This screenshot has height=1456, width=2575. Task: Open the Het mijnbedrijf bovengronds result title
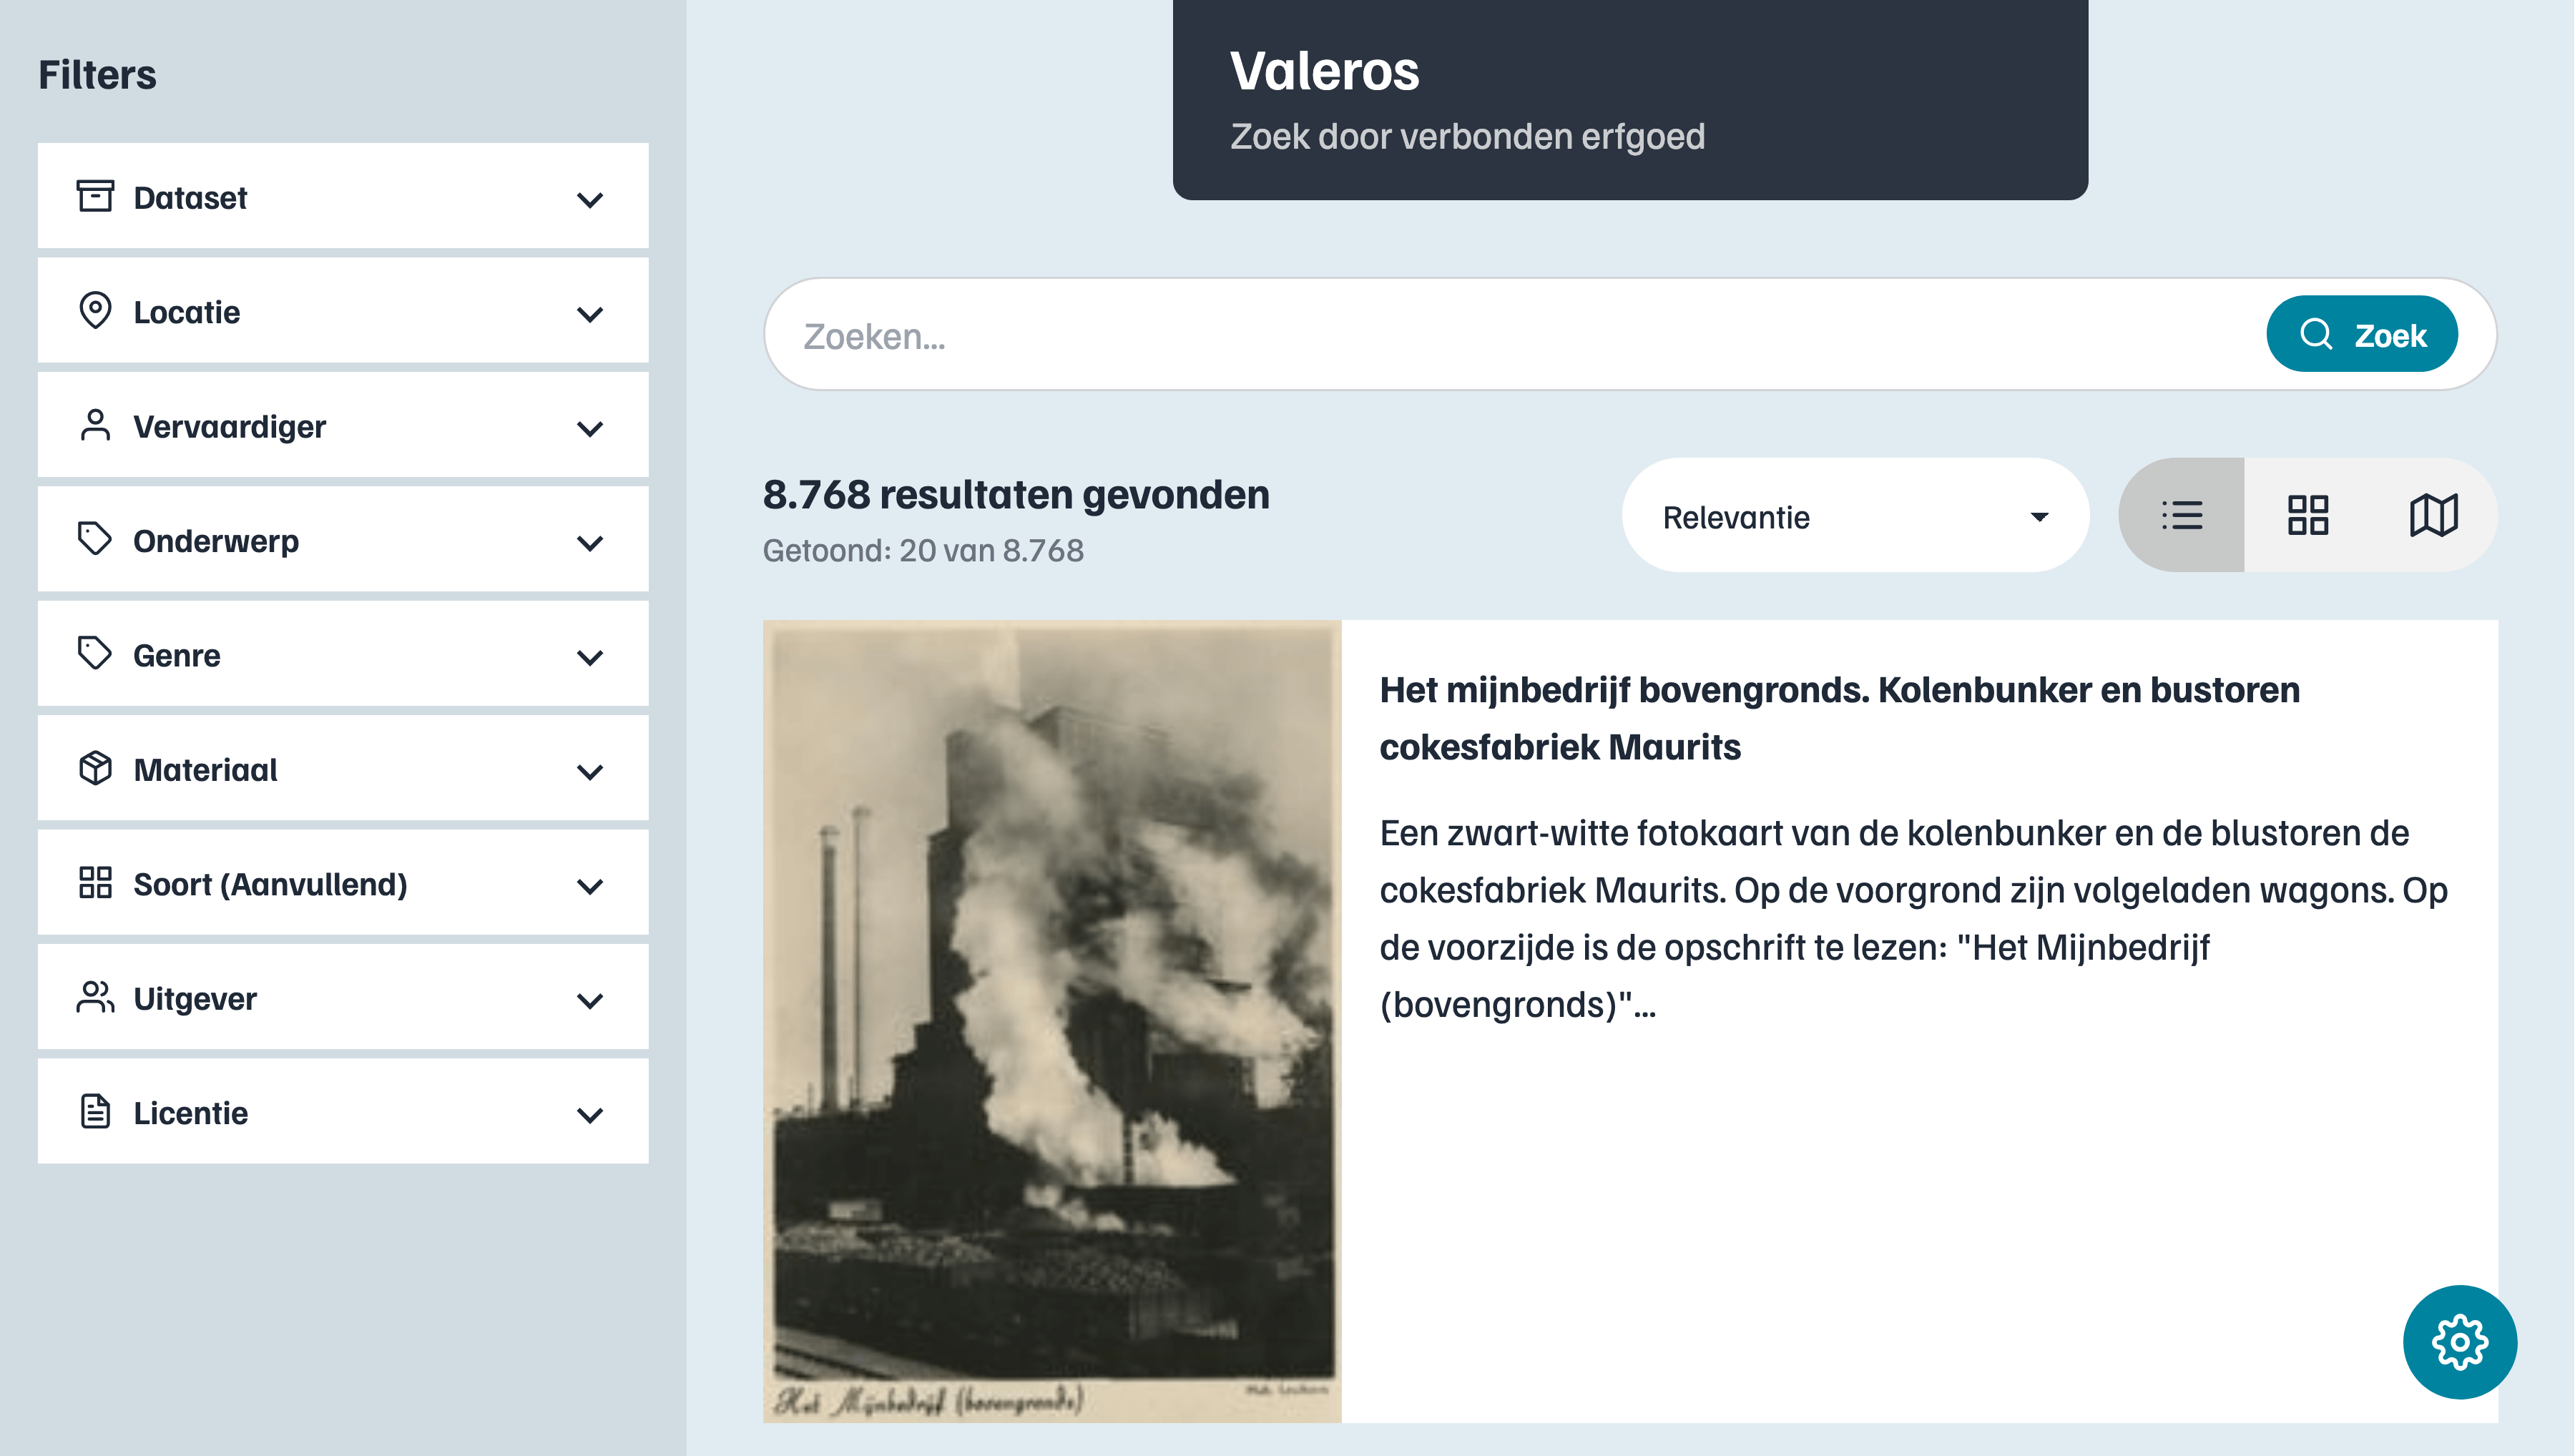[1839, 718]
